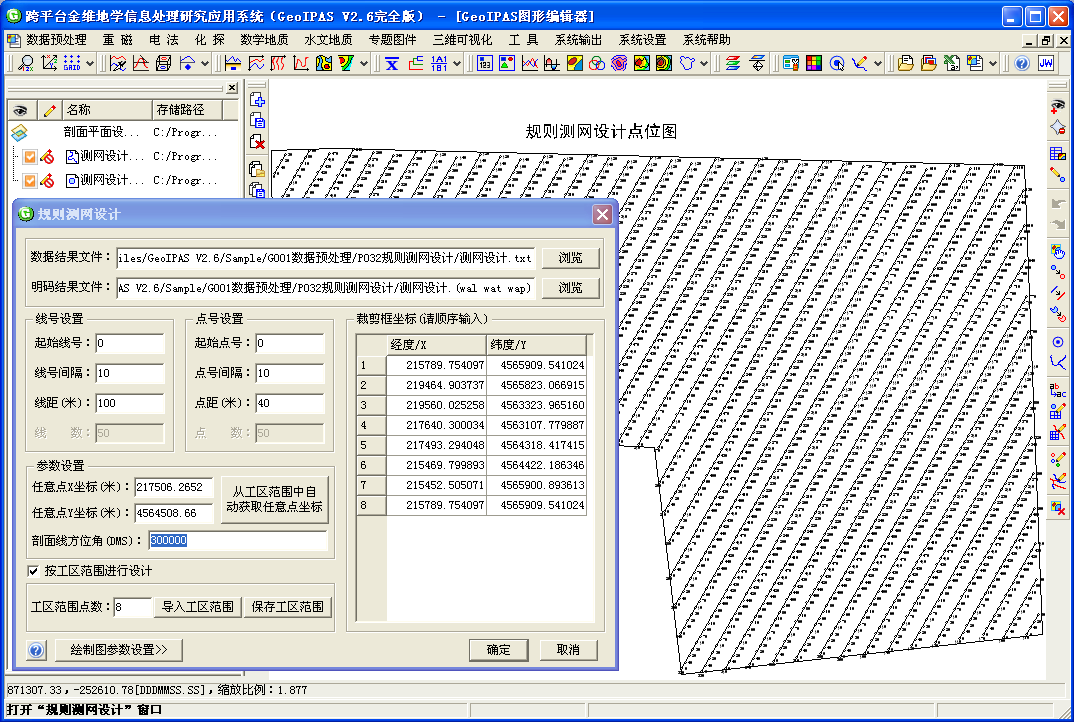Click help icon in 规则测网设计 dialog
1074x722 pixels.
pyautogui.click(x=36, y=650)
